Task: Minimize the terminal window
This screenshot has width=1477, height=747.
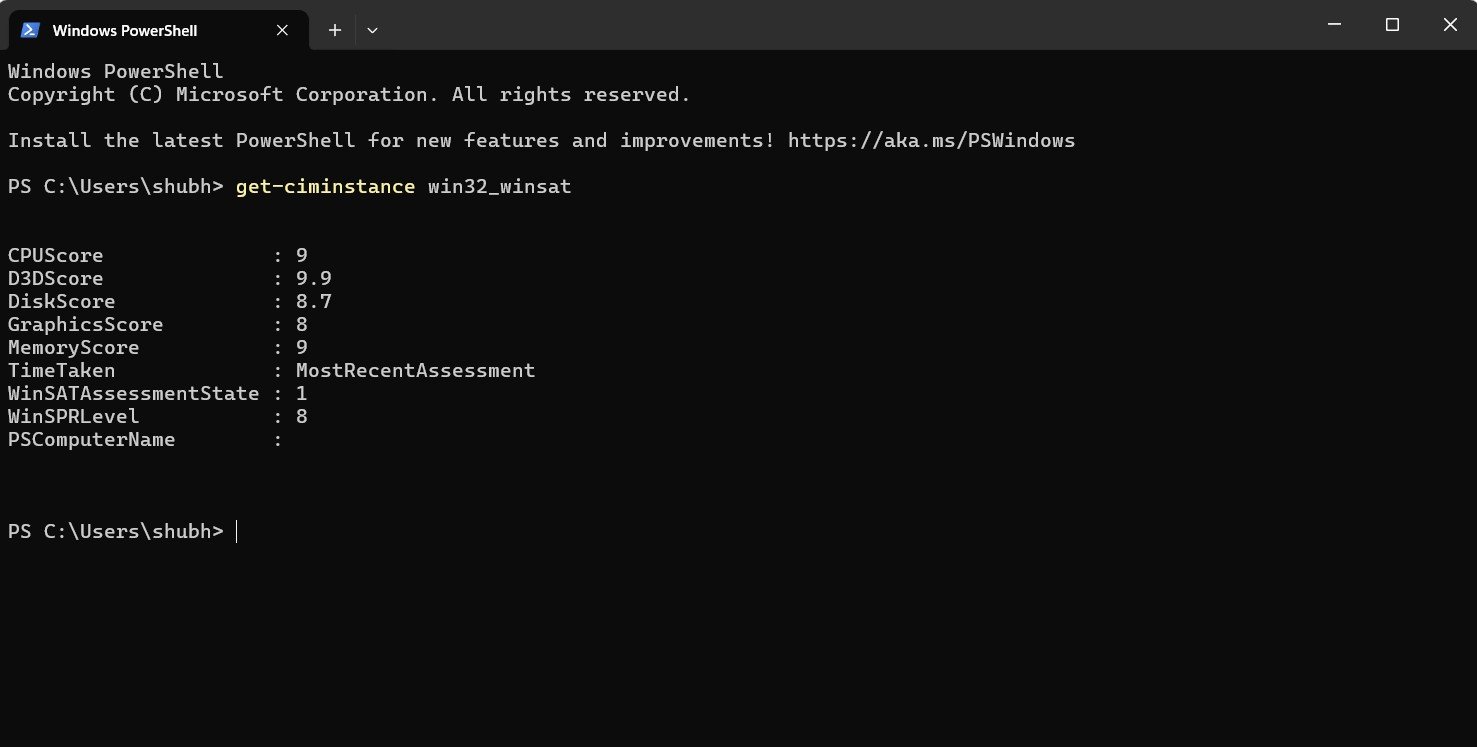Action: pyautogui.click(x=1334, y=25)
